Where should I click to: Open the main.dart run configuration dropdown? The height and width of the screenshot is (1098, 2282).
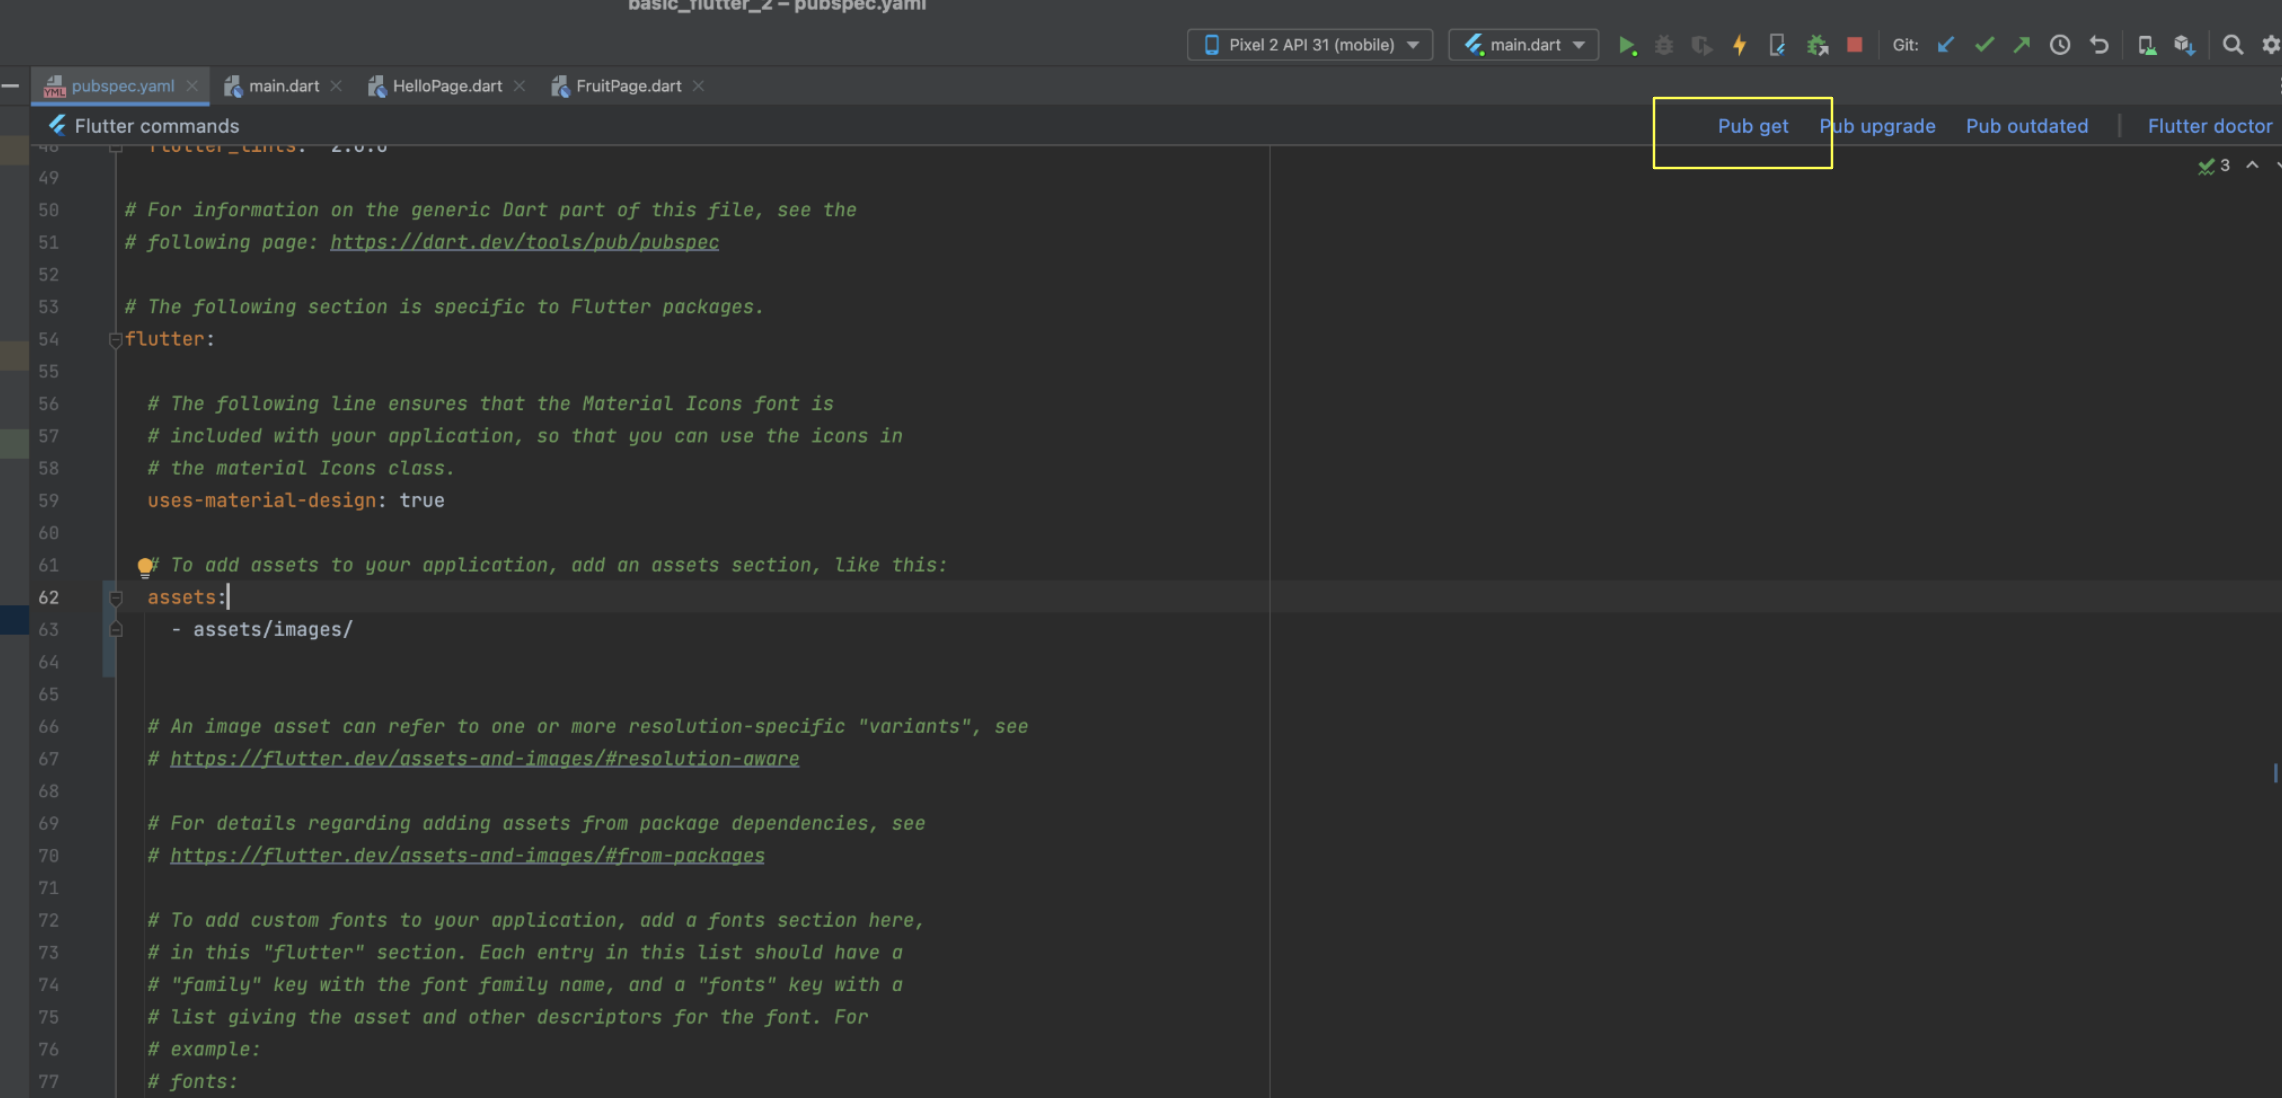click(x=1523, y=45)
